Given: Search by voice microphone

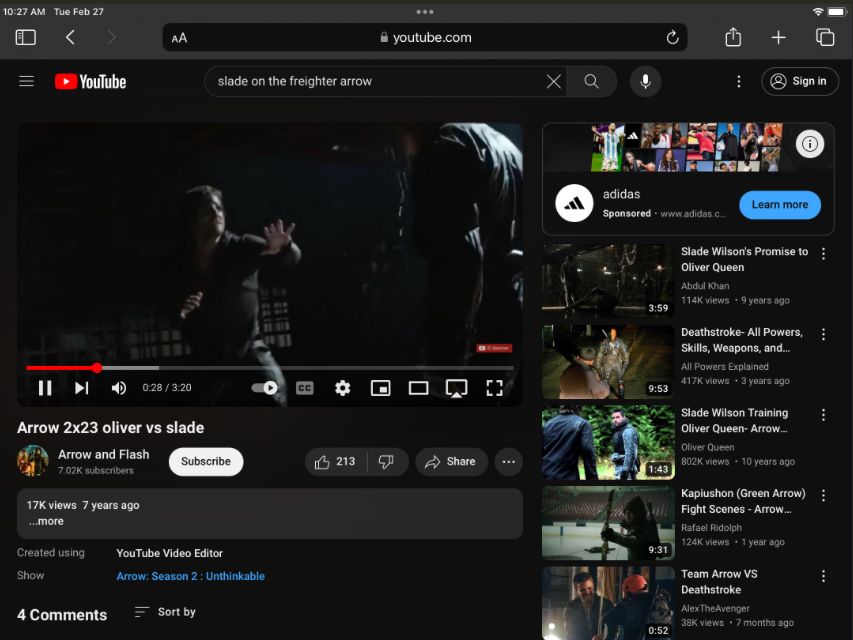Looking at the screenshot, I should [645, 82].
